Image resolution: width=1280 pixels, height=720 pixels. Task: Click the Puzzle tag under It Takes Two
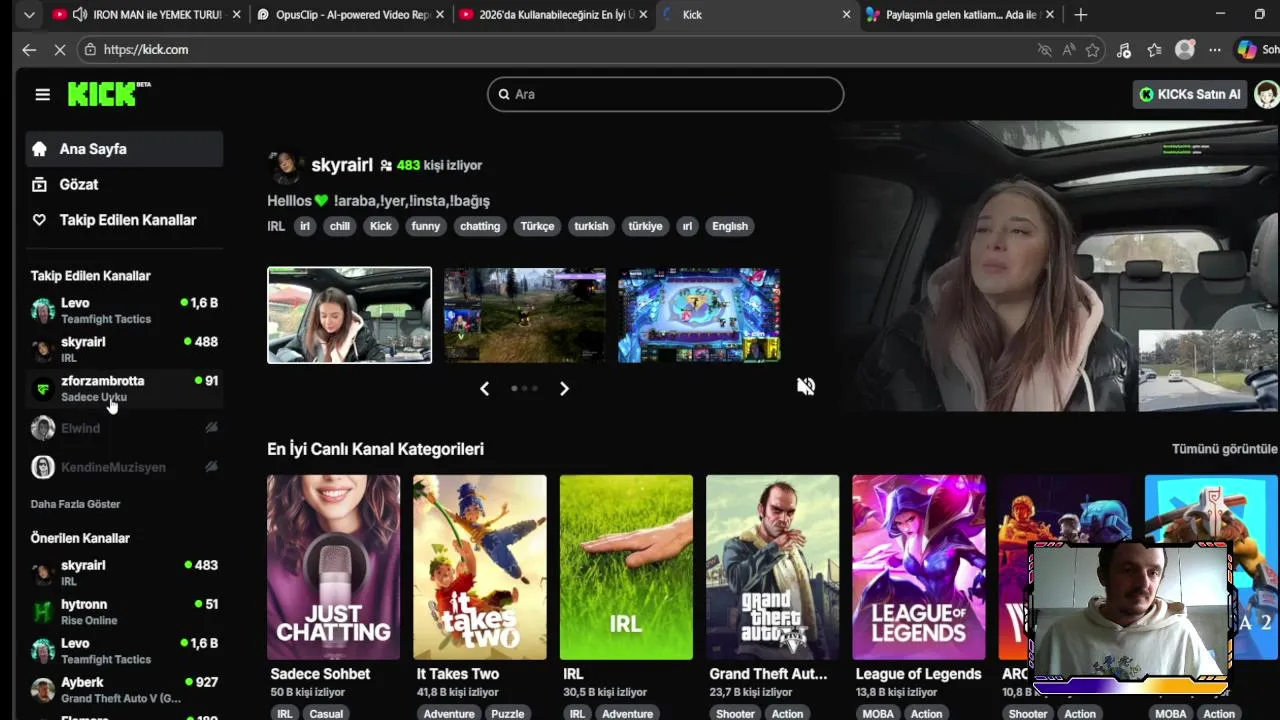coord(507,713)
